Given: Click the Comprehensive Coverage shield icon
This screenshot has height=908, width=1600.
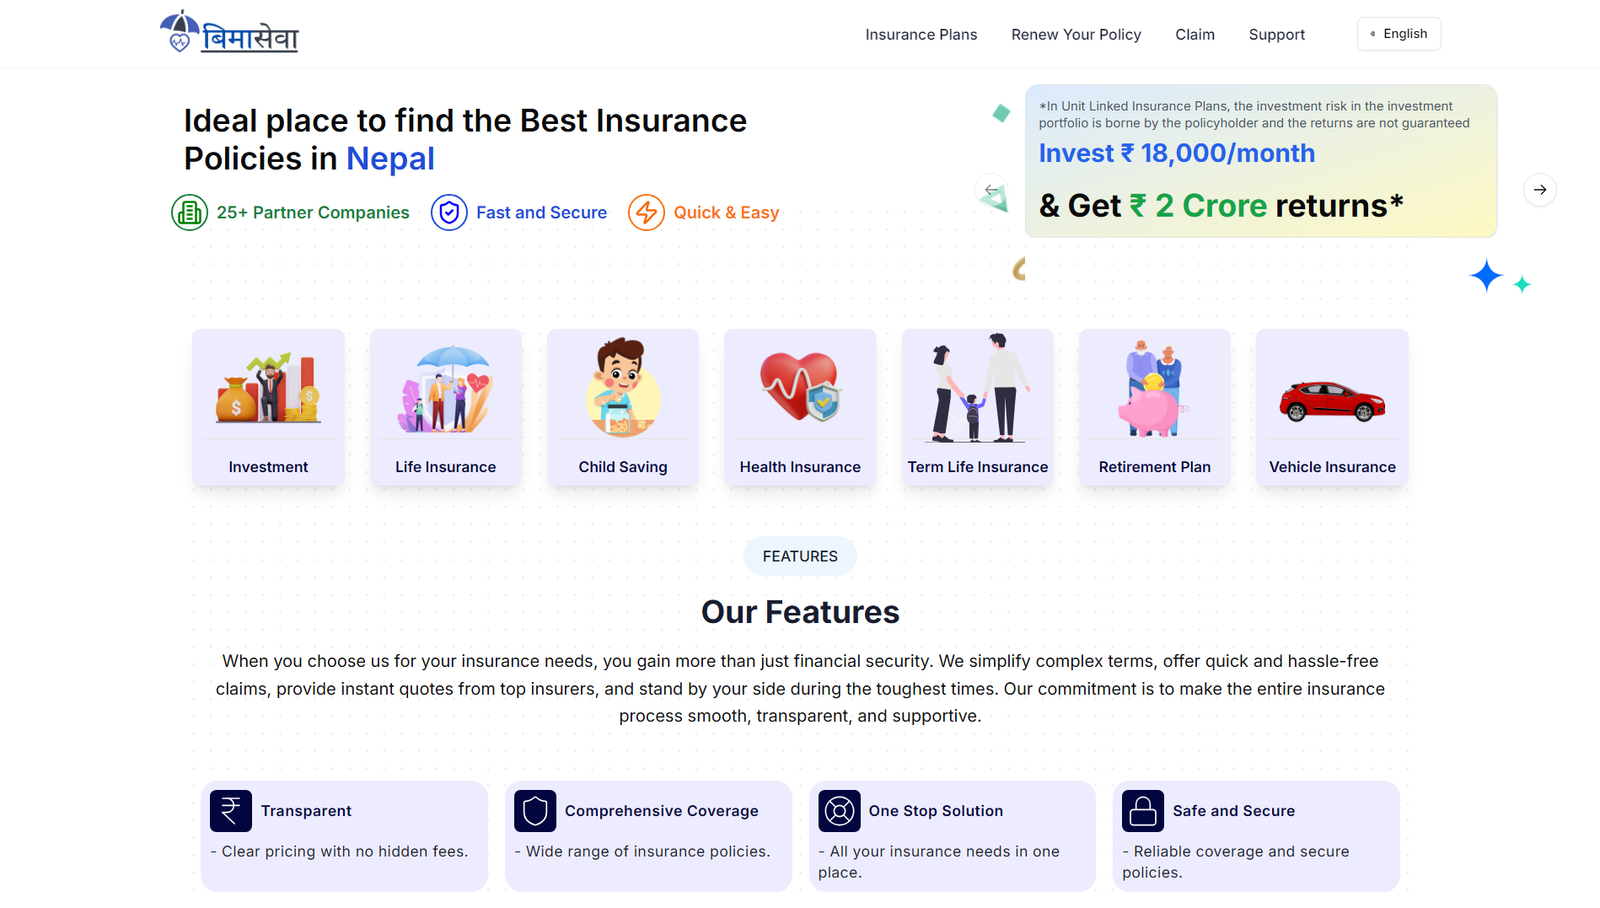Looking at the screenshot, I should [535, 811].
